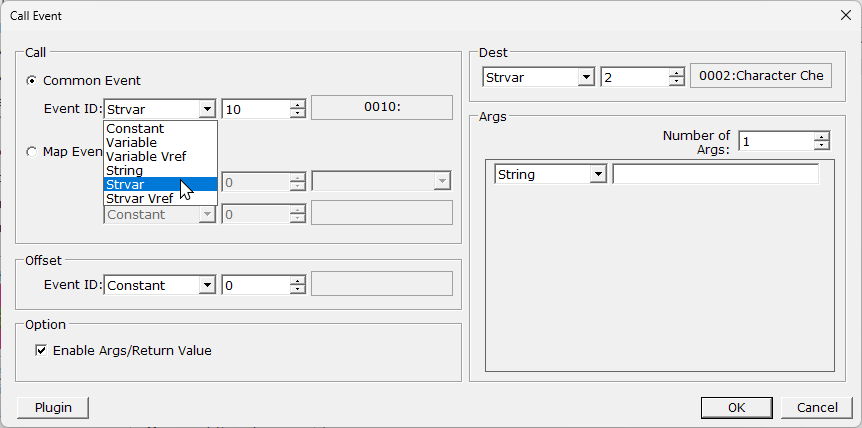
Task: Click the Offset Event ID value field
Action: click(x=256, y=285)
